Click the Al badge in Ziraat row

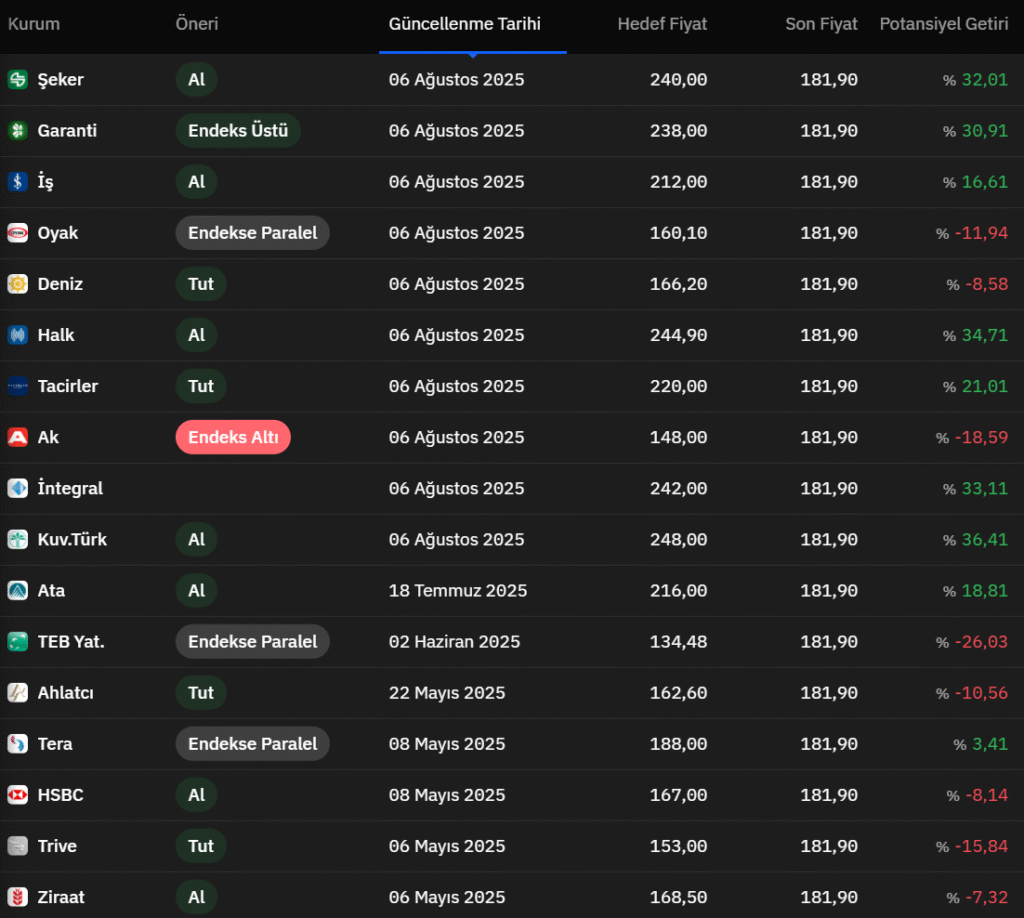click(x=197, y=897)
